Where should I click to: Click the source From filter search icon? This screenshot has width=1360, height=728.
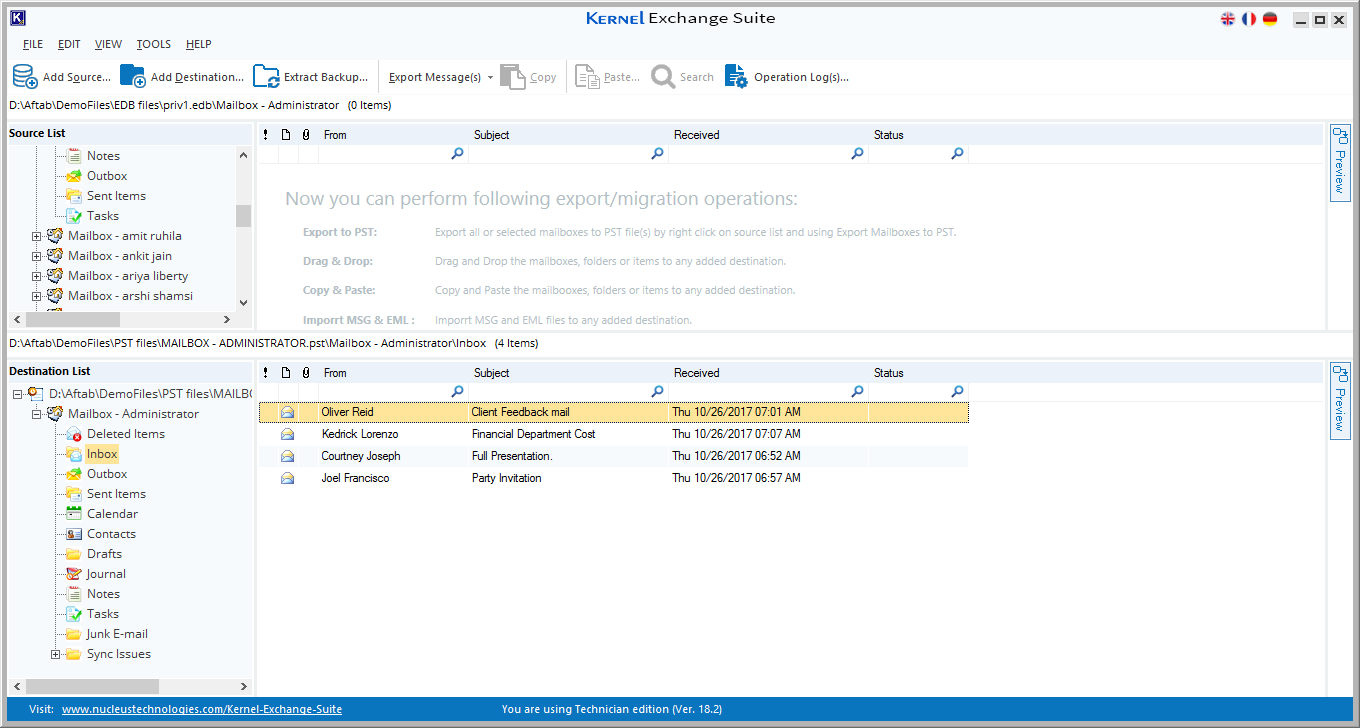point(458,154)
